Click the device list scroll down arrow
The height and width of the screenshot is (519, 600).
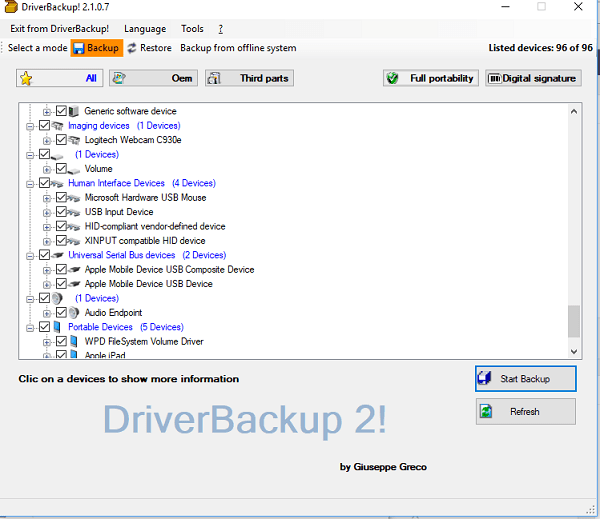574,351
